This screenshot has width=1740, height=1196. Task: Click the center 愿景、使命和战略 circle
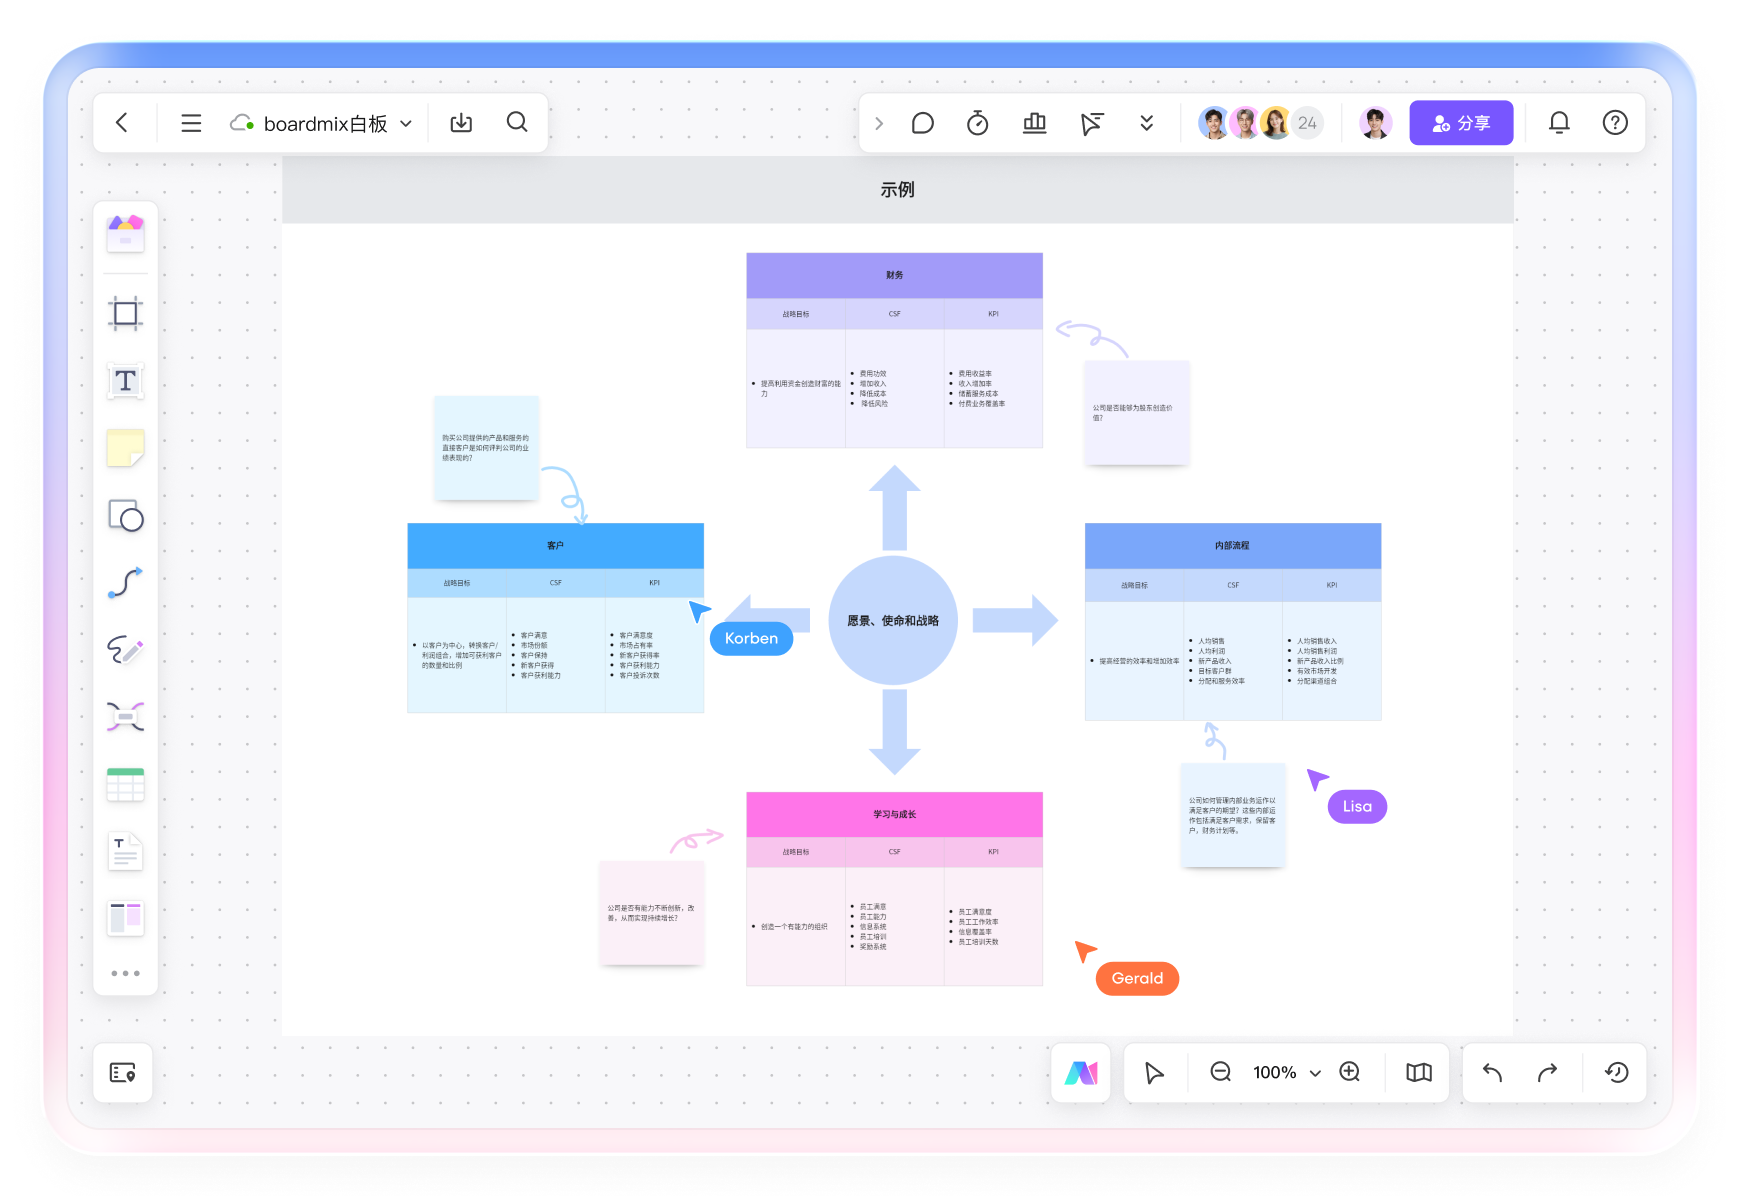(893, 621)
